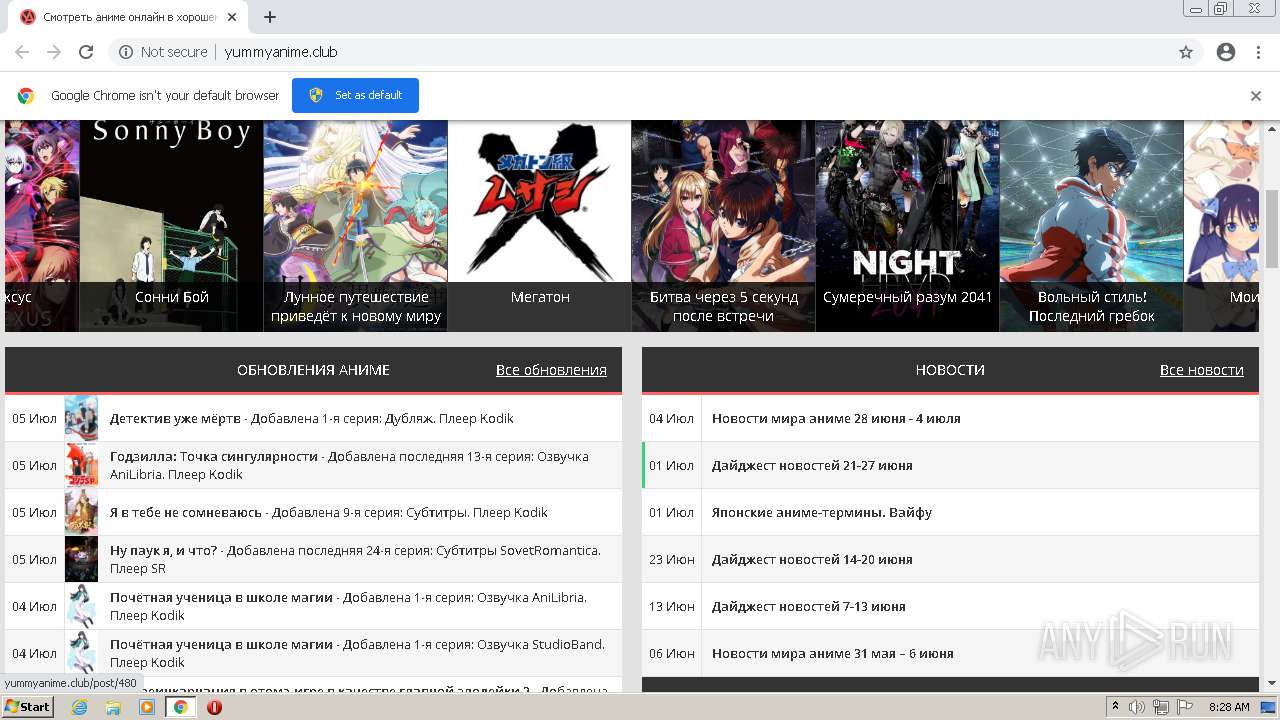Follow the Все обновления link
1280x720 pixels.
pos(551,370)
